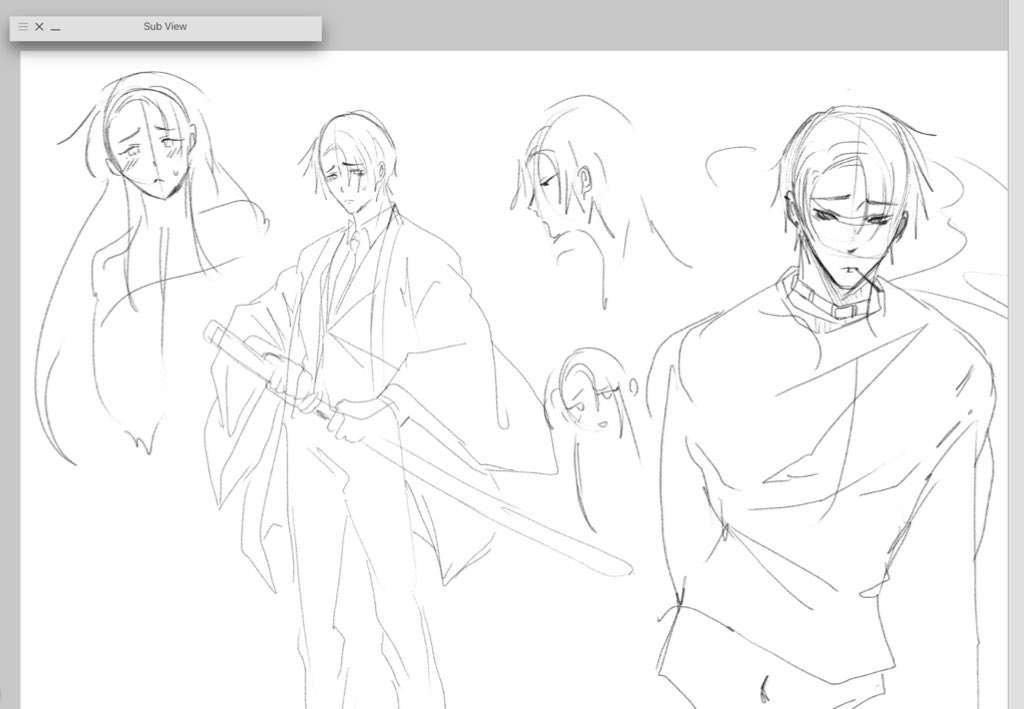1024x709 pixels.
Task: Open the Sub View panel hamburger menu
Action: (23, 27)
